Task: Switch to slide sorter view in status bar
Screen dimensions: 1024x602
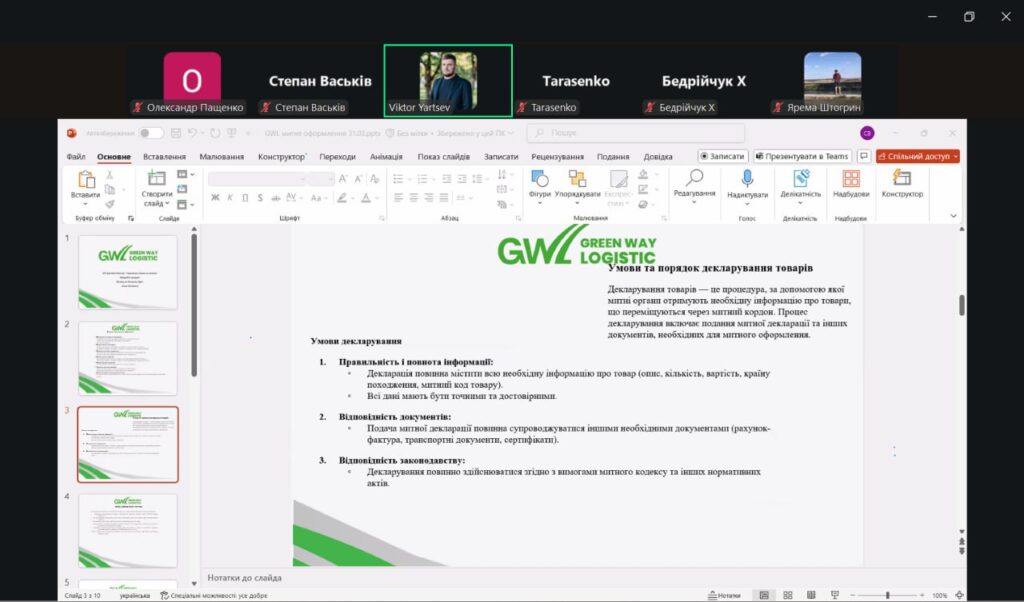Action: click(x=786, y=595)
